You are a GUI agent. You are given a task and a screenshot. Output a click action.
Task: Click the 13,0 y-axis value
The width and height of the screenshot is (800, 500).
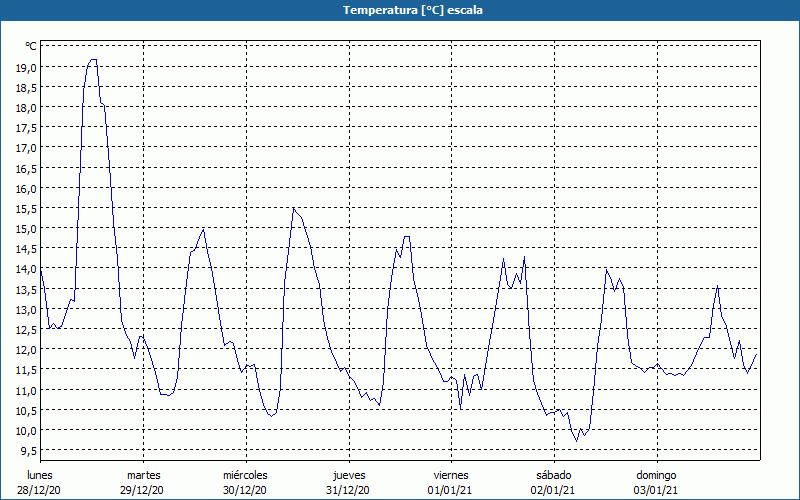pyautogui.click(x=27, y=310)
